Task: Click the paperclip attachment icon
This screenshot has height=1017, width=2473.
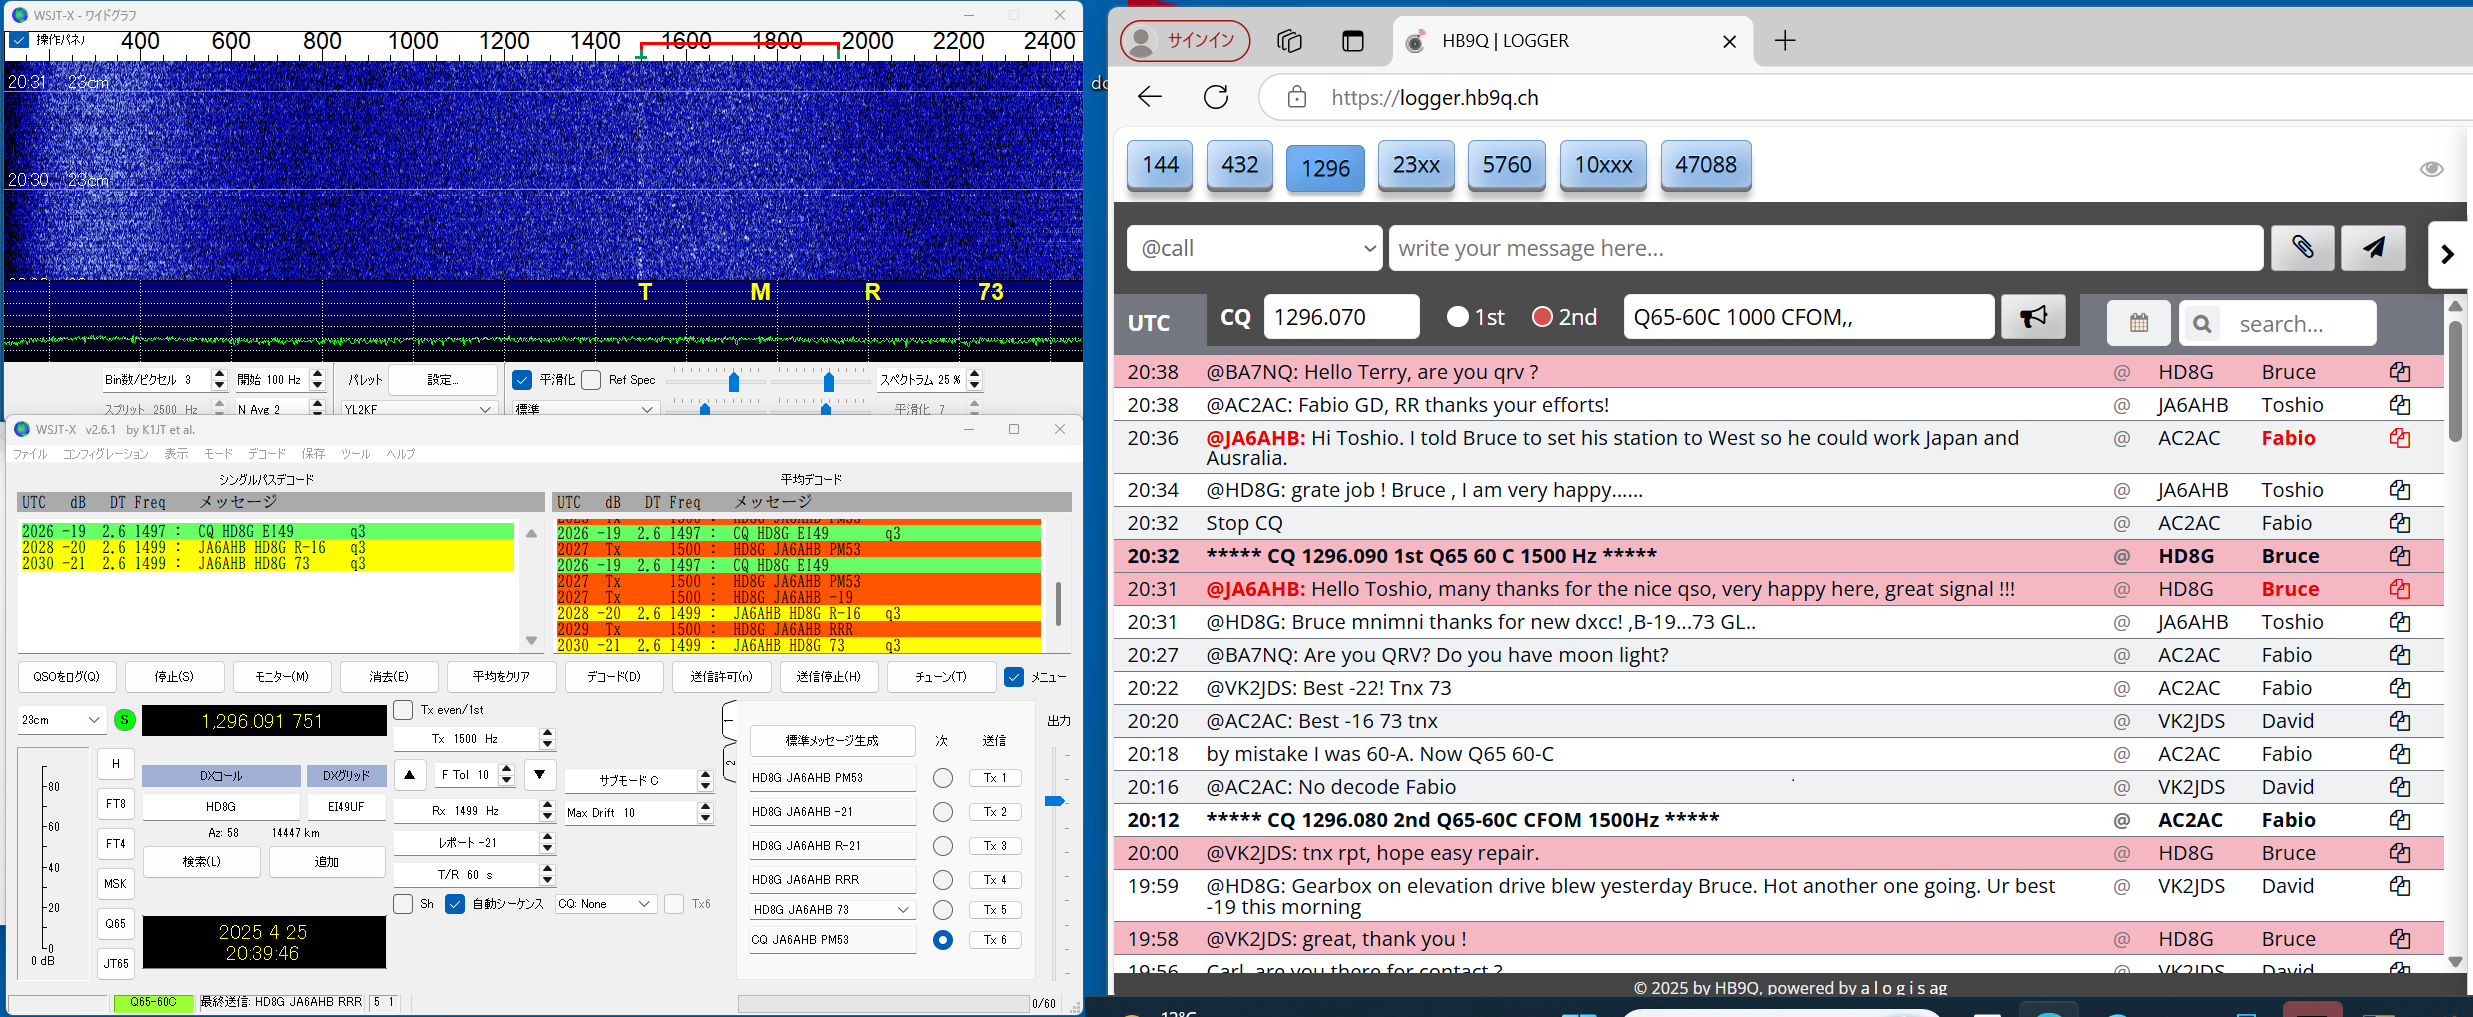Action: point(2302,248)
